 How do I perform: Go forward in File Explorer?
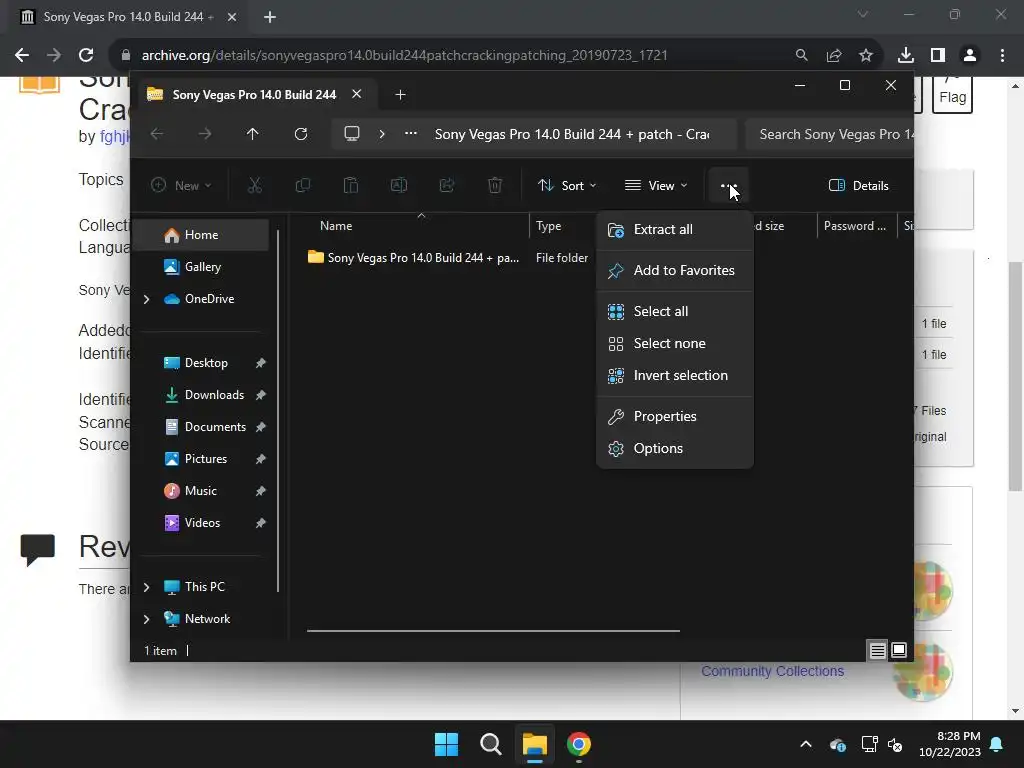[x=205, y=134]
